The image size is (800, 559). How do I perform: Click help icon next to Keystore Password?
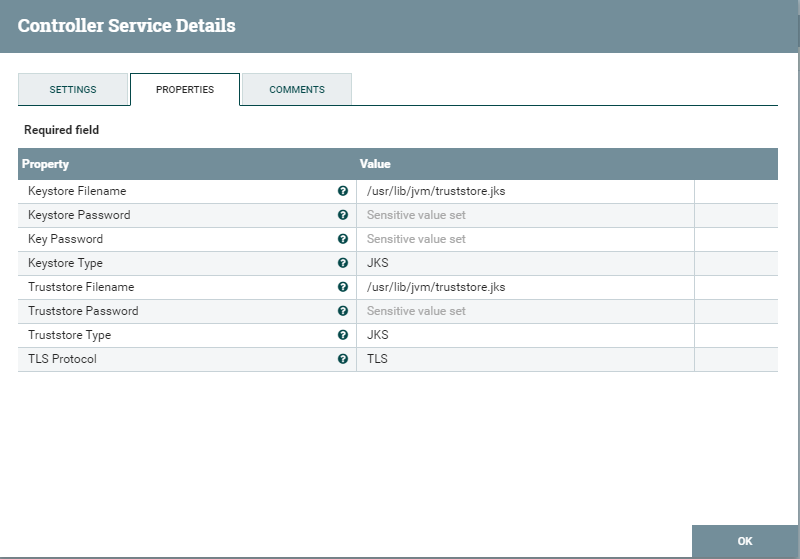[343, 215]
